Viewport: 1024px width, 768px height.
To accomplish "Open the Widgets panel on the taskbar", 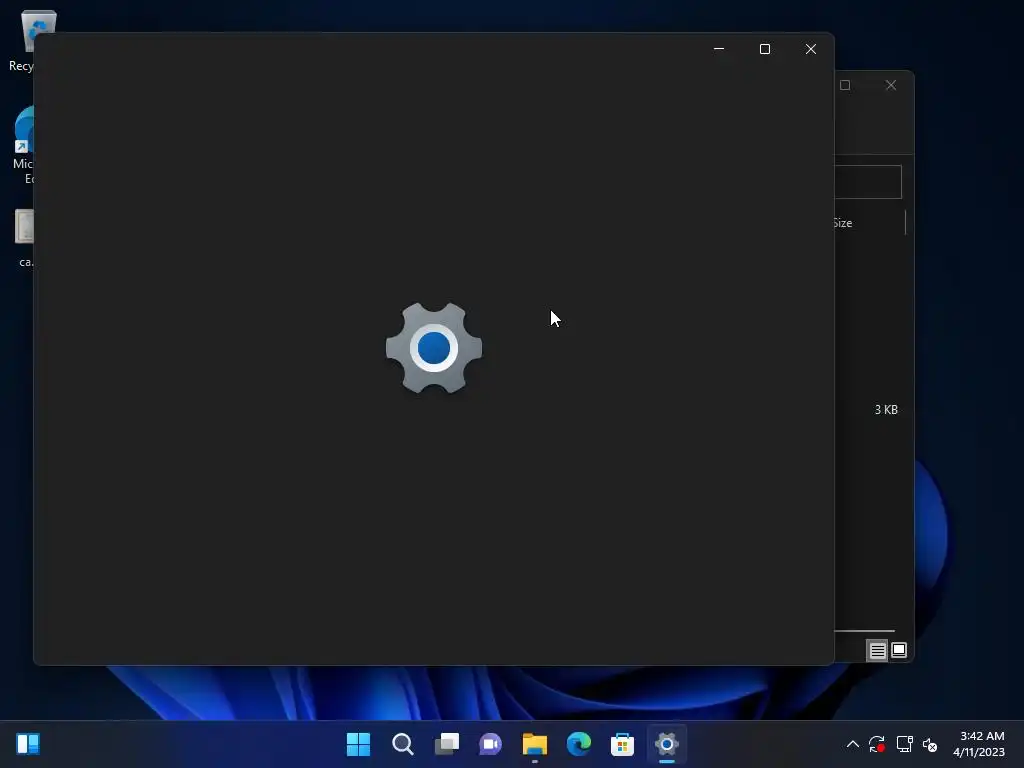I will (28, 744).
